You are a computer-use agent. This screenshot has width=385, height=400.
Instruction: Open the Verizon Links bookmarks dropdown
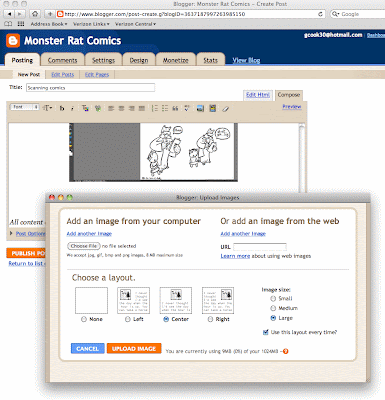(91, 24)
